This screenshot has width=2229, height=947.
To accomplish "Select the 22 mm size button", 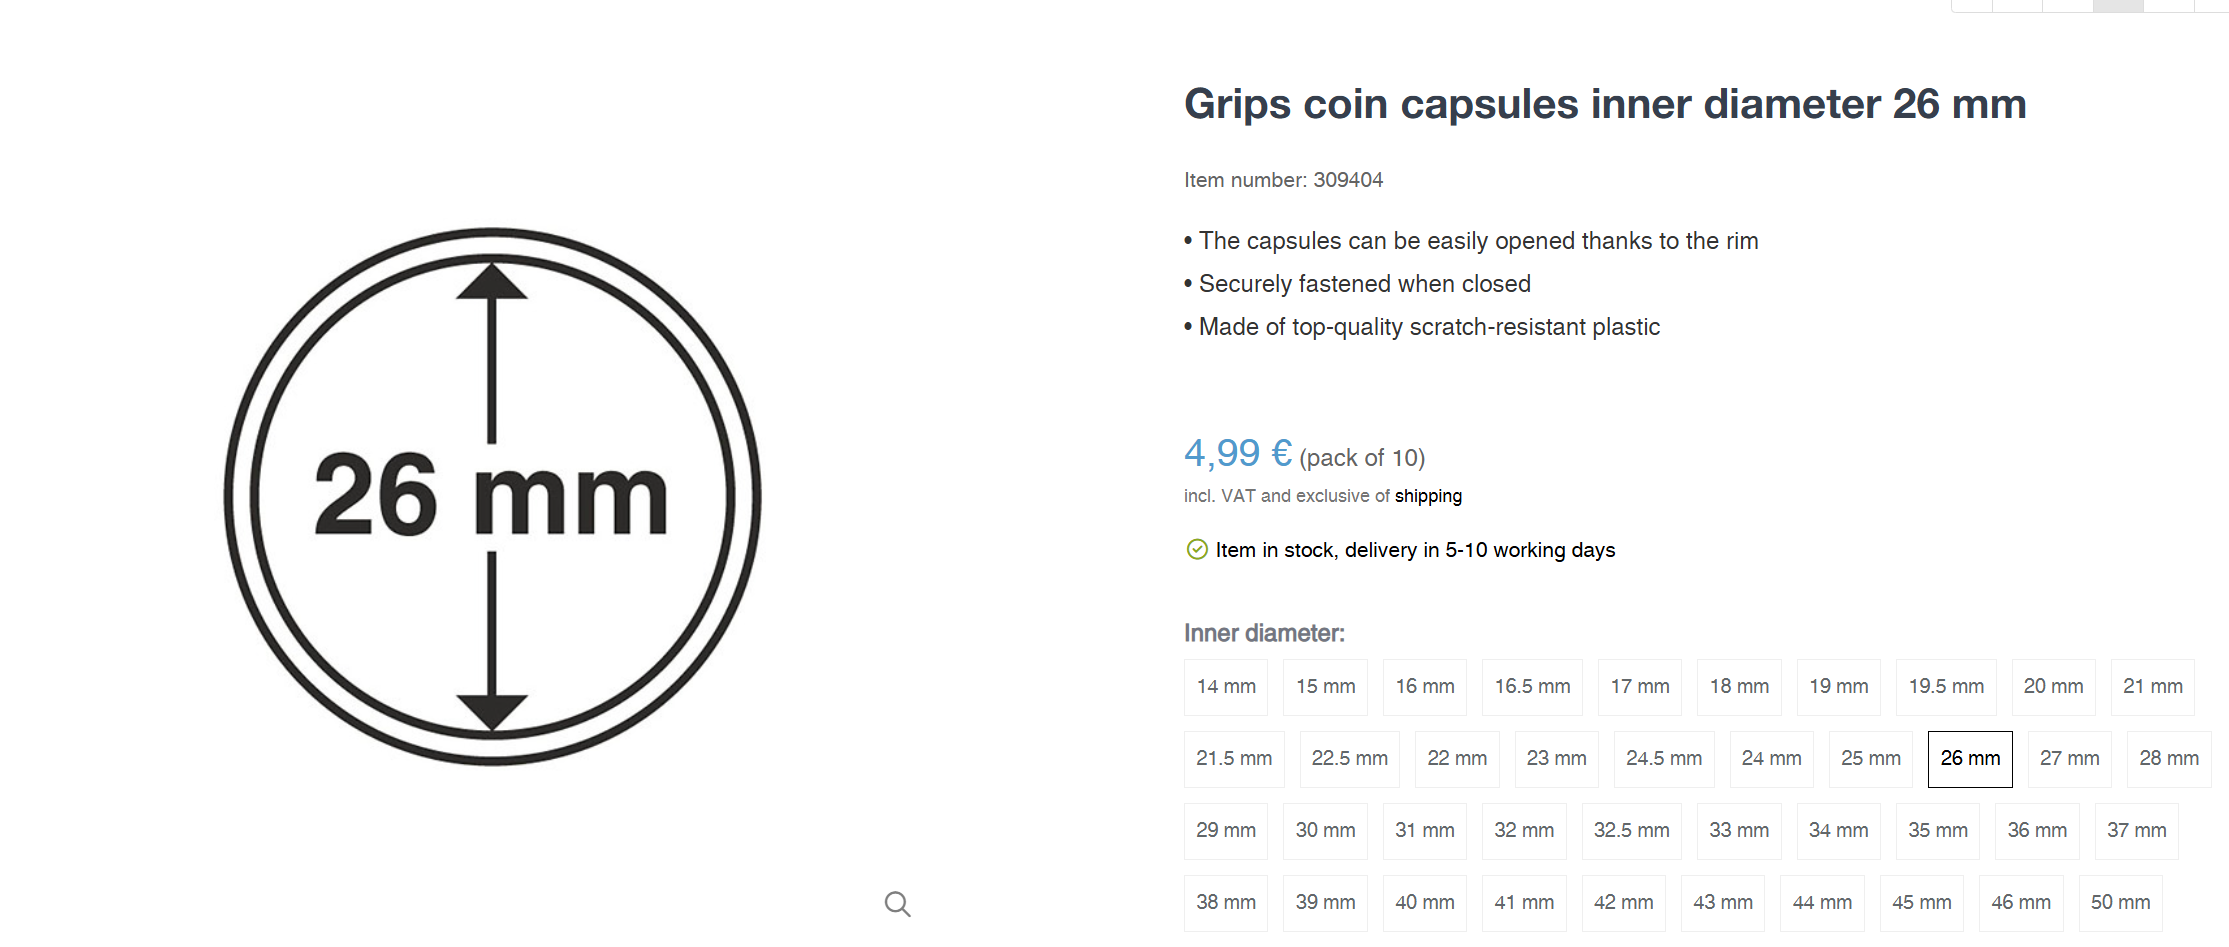I will click(1456, 759).
